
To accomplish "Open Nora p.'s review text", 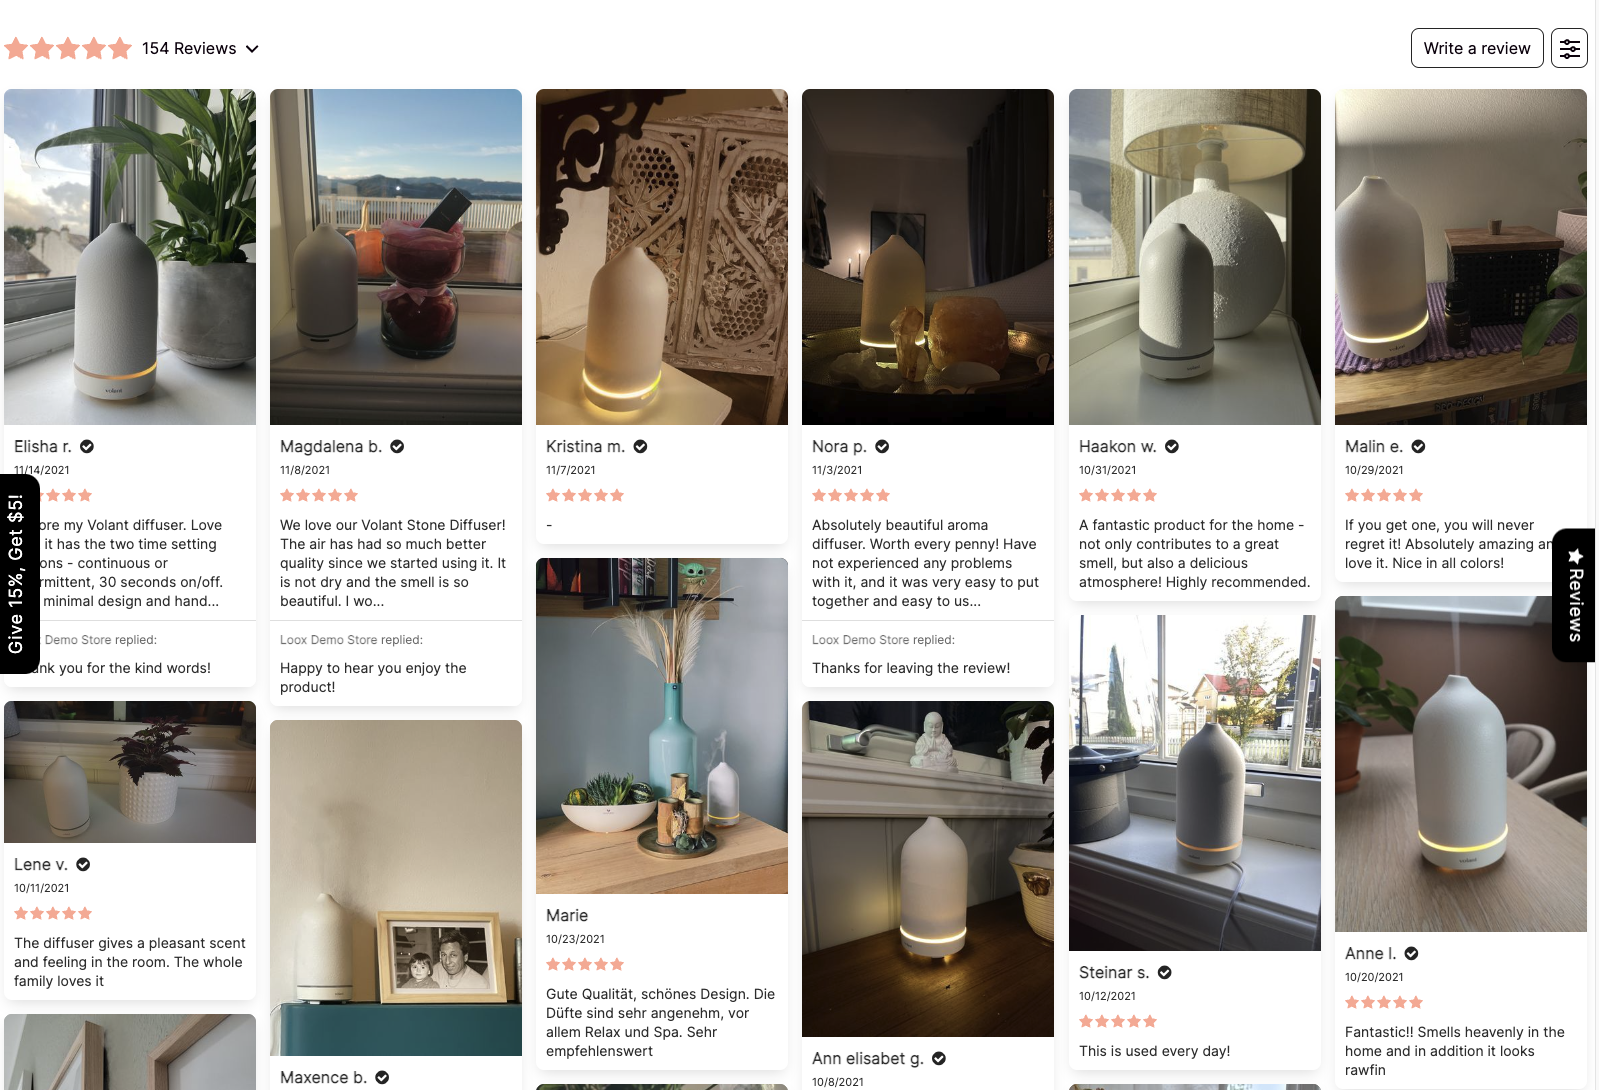I will (928, 563).
